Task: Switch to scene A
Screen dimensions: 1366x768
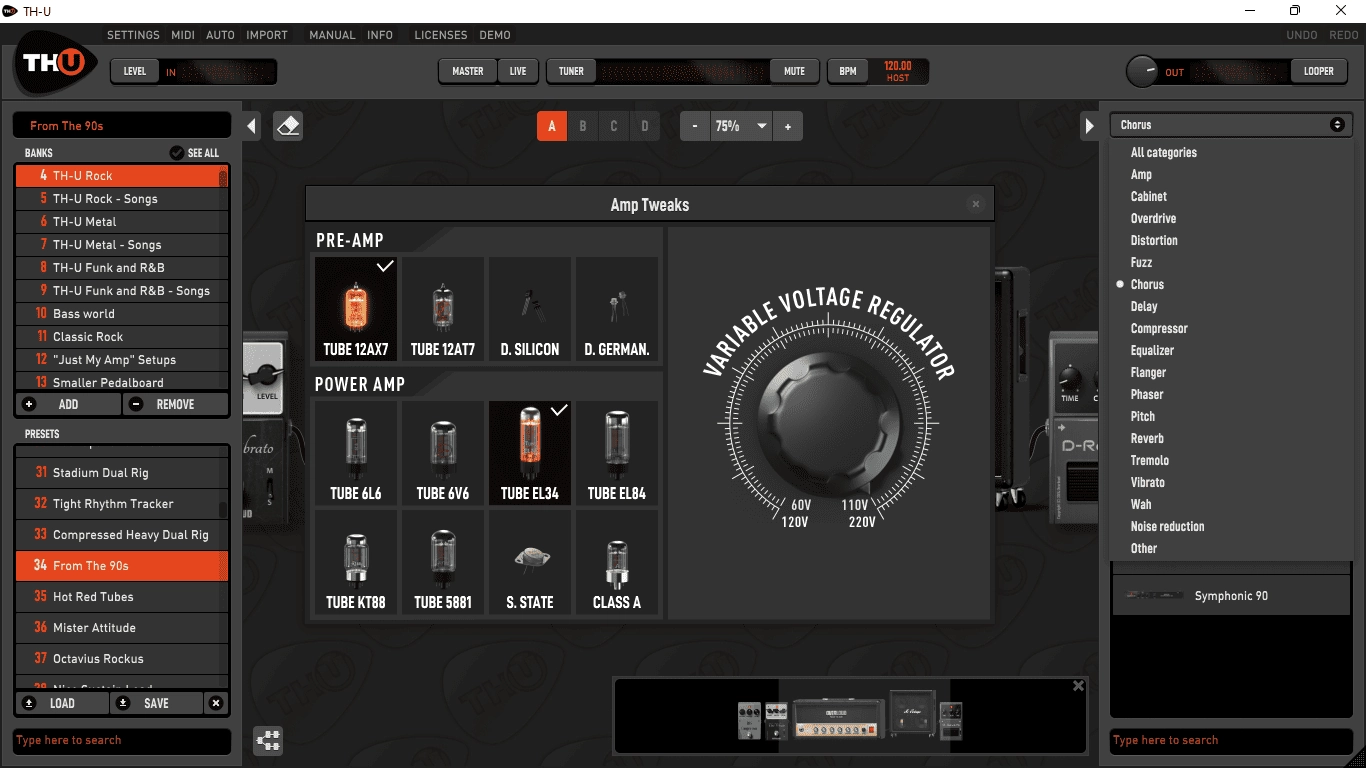Action: click(x=552, y=126)
